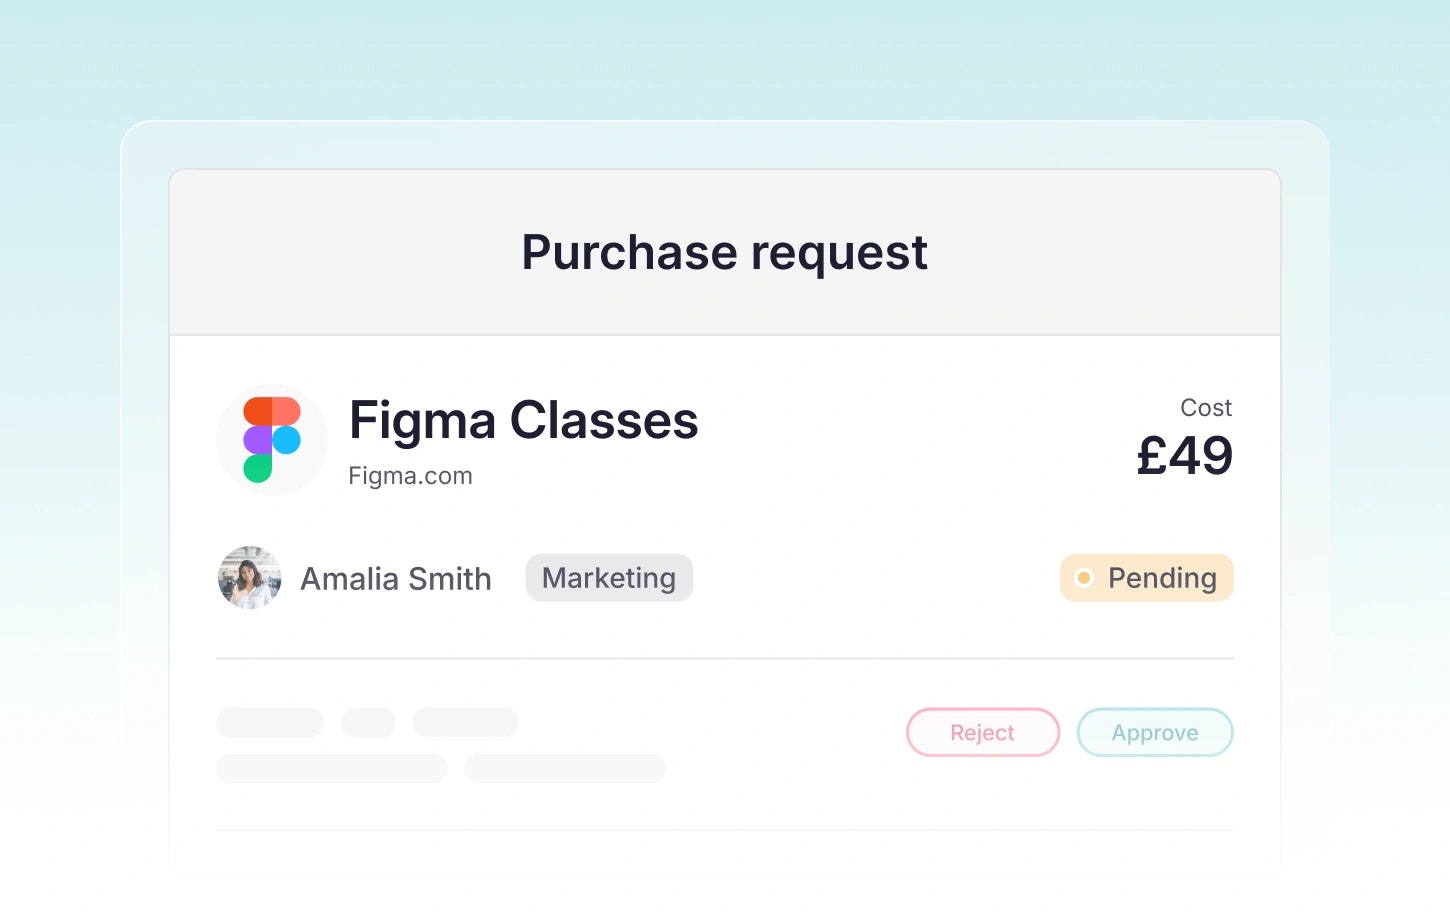The width and height of the screenshot is (1450, 920).
Task: Click leftmost placeholder bar in upper skeleton row
Action: pos(270,722)
